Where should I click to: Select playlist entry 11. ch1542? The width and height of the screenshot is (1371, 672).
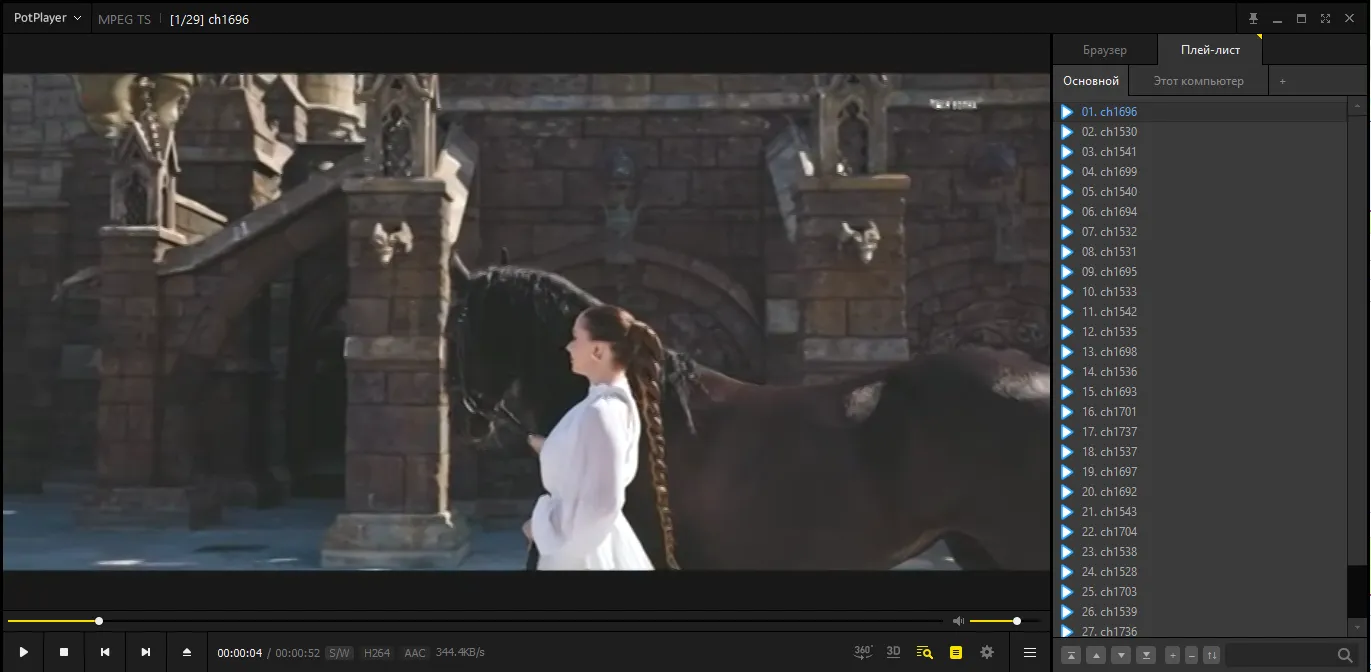tap(1202, 312)
